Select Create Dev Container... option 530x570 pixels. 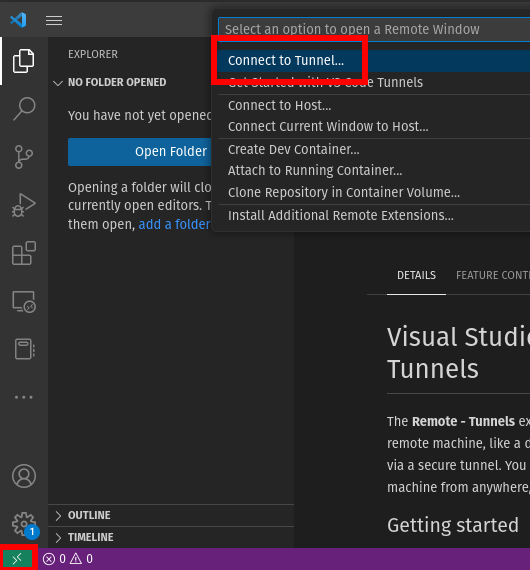pos(374,149)
